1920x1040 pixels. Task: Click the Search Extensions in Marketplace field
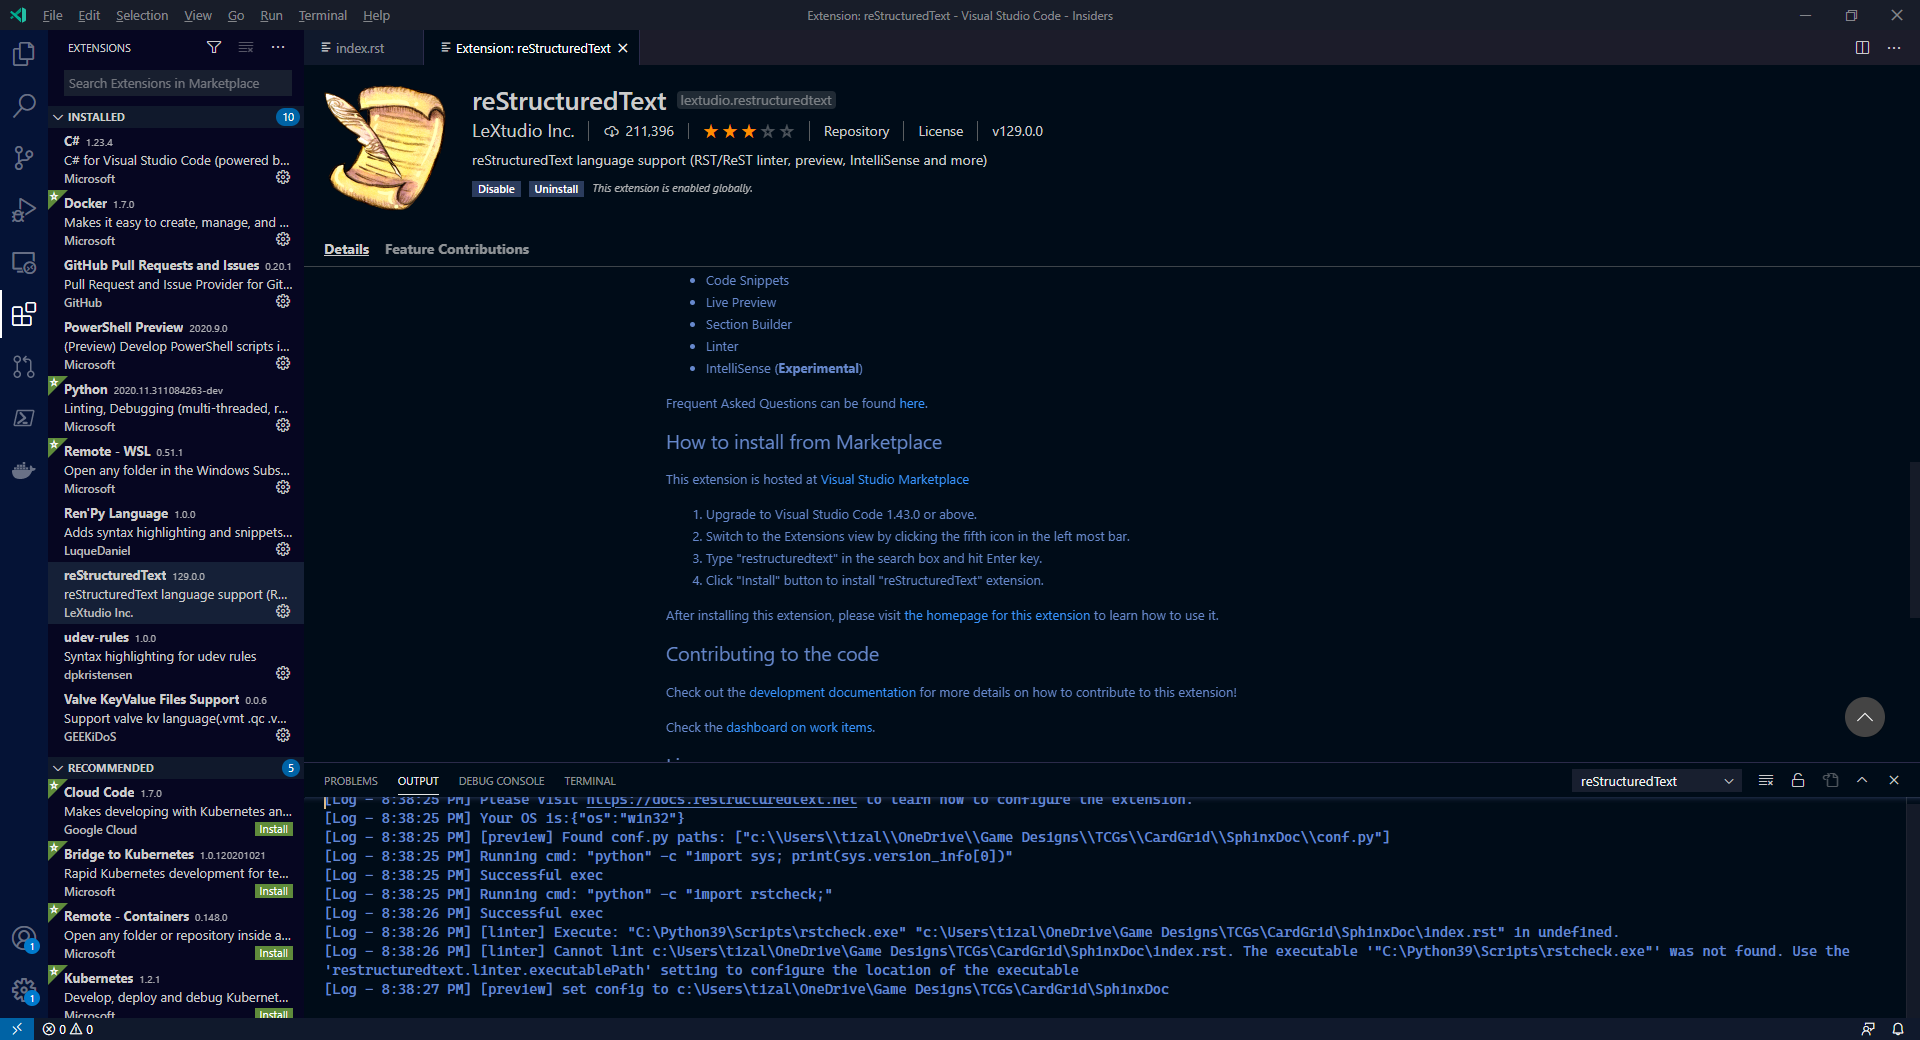click(176, 83)
